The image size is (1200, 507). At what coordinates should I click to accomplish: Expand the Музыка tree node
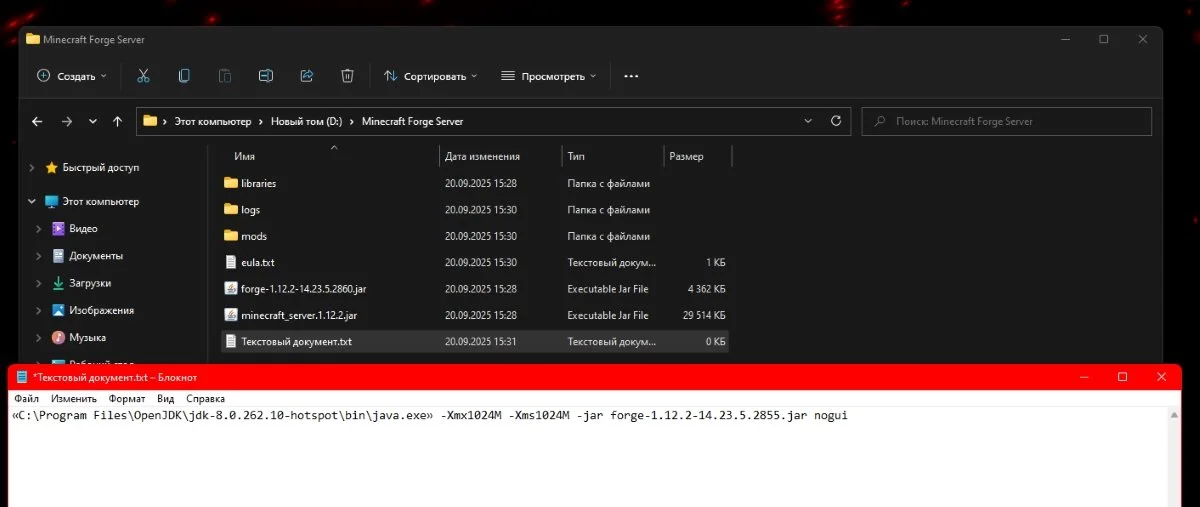click(x=38, y=337)
